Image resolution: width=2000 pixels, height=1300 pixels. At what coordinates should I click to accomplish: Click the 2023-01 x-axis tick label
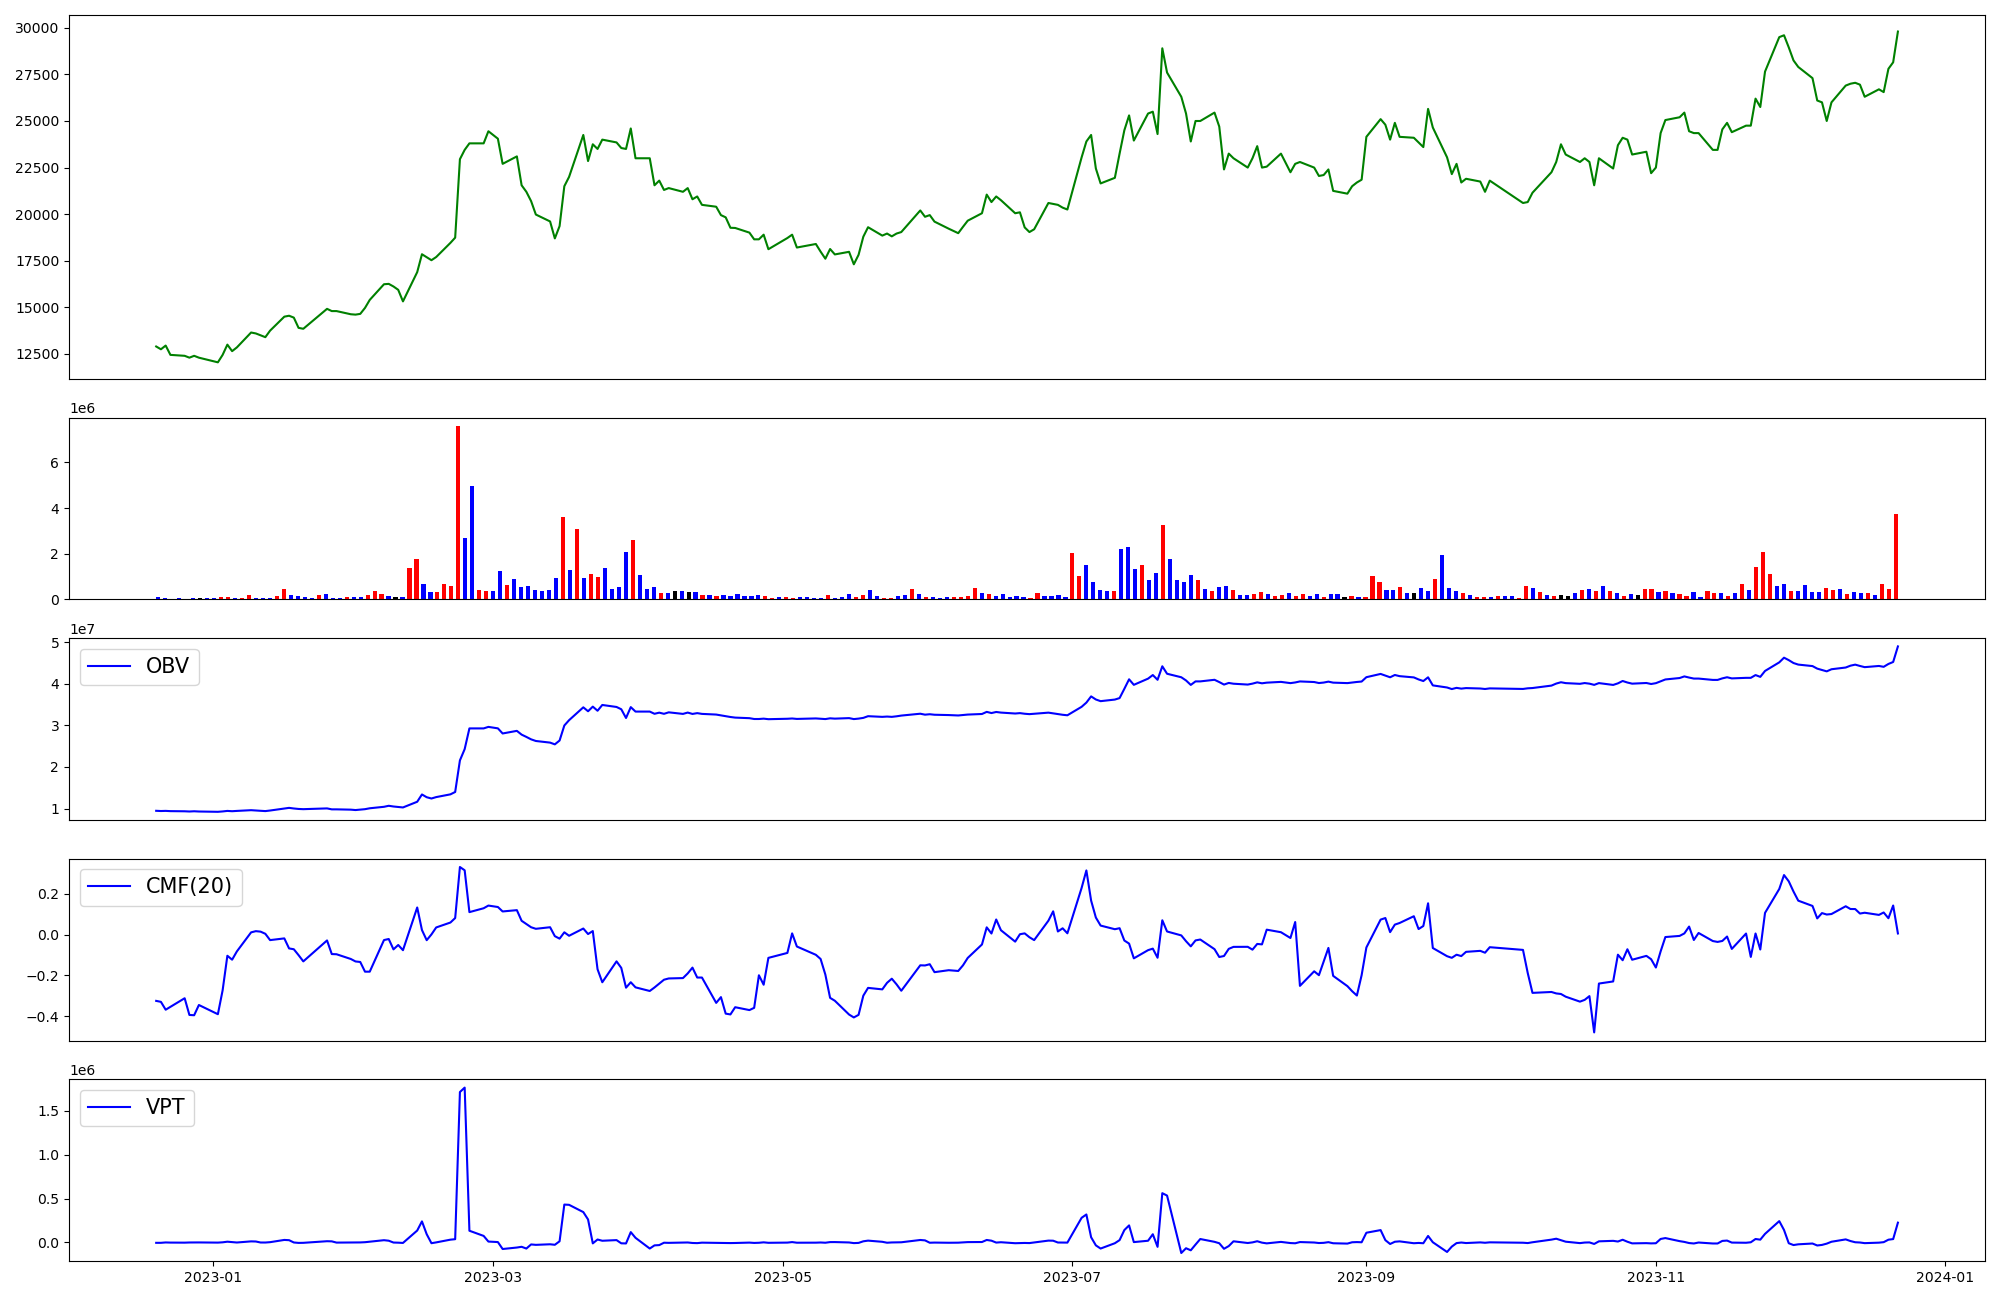tap(213, 1277)
